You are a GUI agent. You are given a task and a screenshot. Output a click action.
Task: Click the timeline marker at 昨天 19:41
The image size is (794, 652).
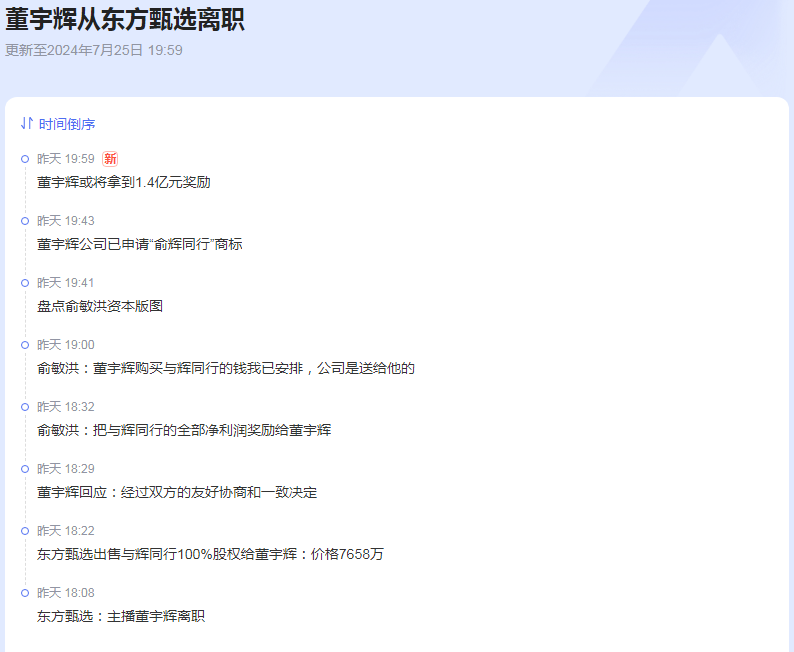point(25,283)
